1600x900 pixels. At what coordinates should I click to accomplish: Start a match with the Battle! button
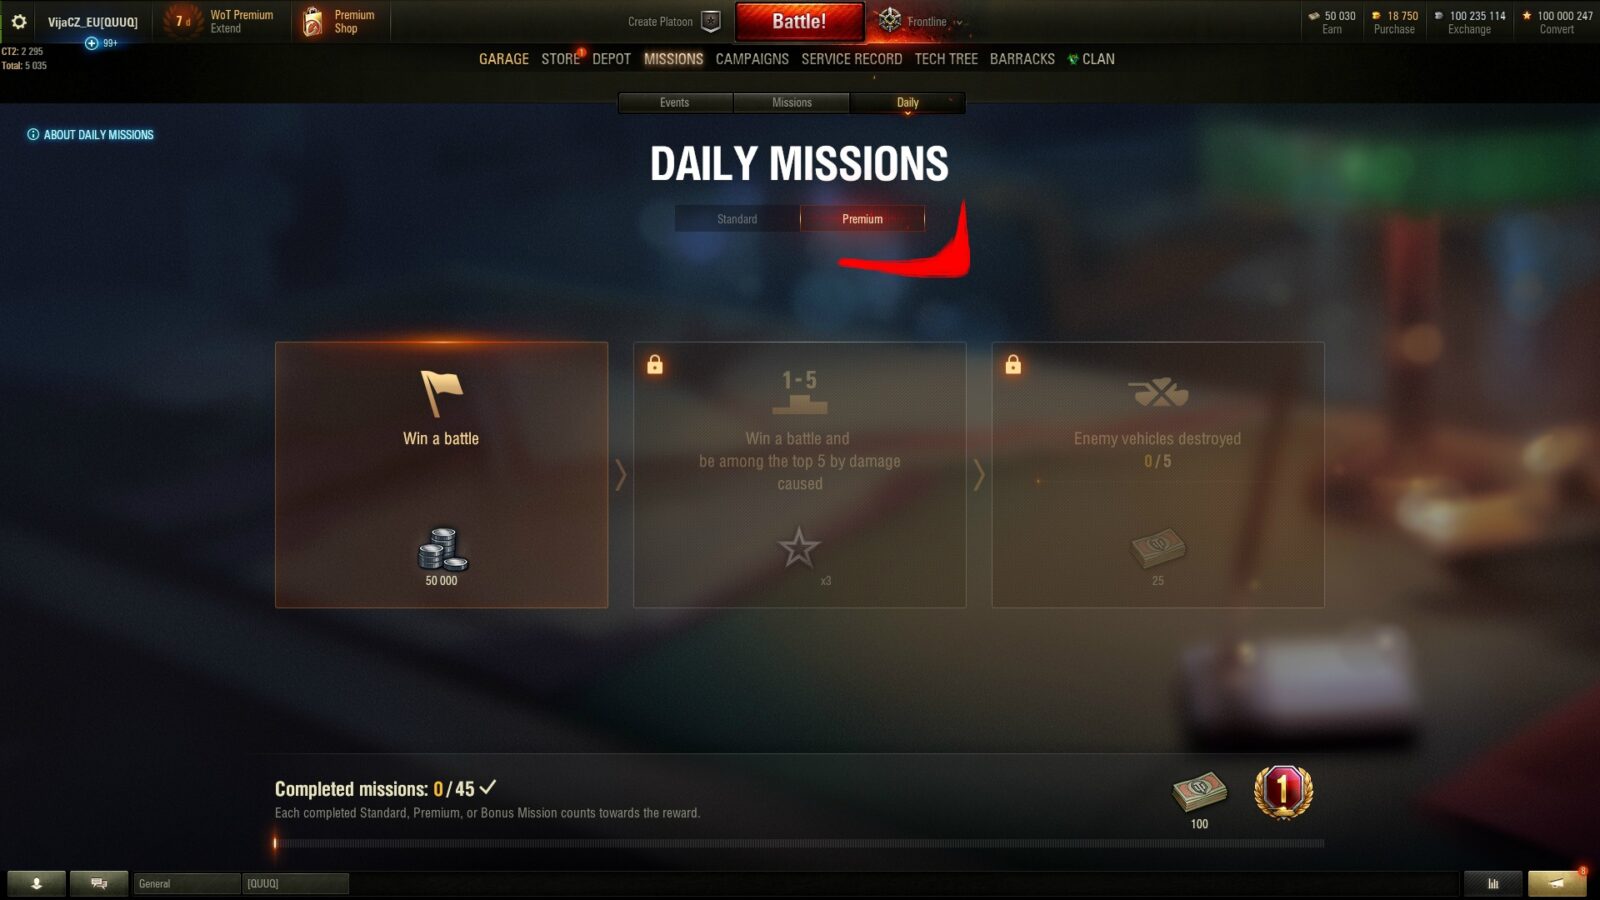coord(799,21)
